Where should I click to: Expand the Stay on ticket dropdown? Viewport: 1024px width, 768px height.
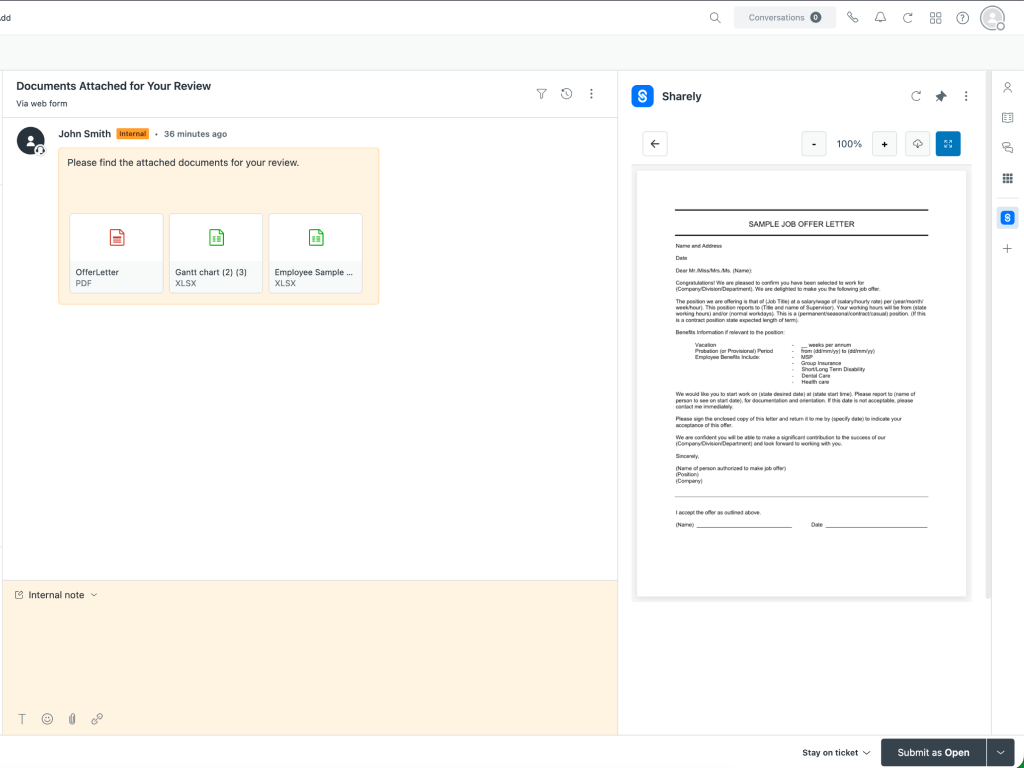836,753
